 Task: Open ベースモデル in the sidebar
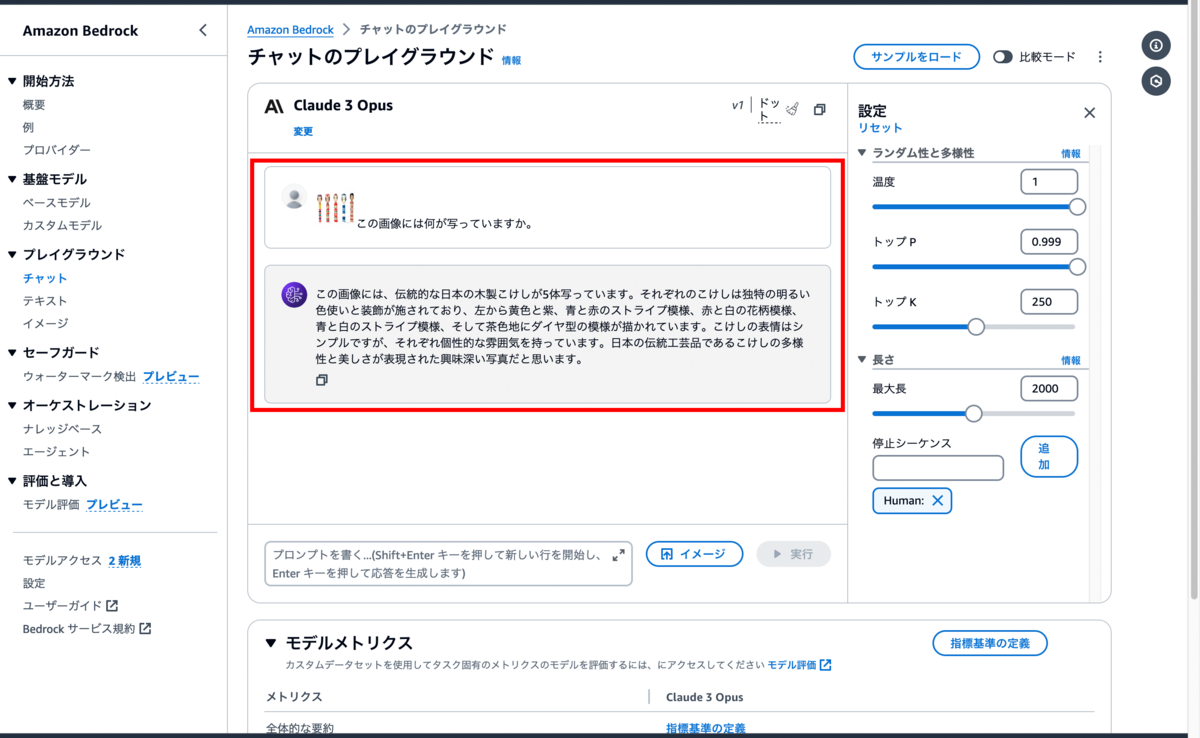pyautogui.click(x=57, y=203)
